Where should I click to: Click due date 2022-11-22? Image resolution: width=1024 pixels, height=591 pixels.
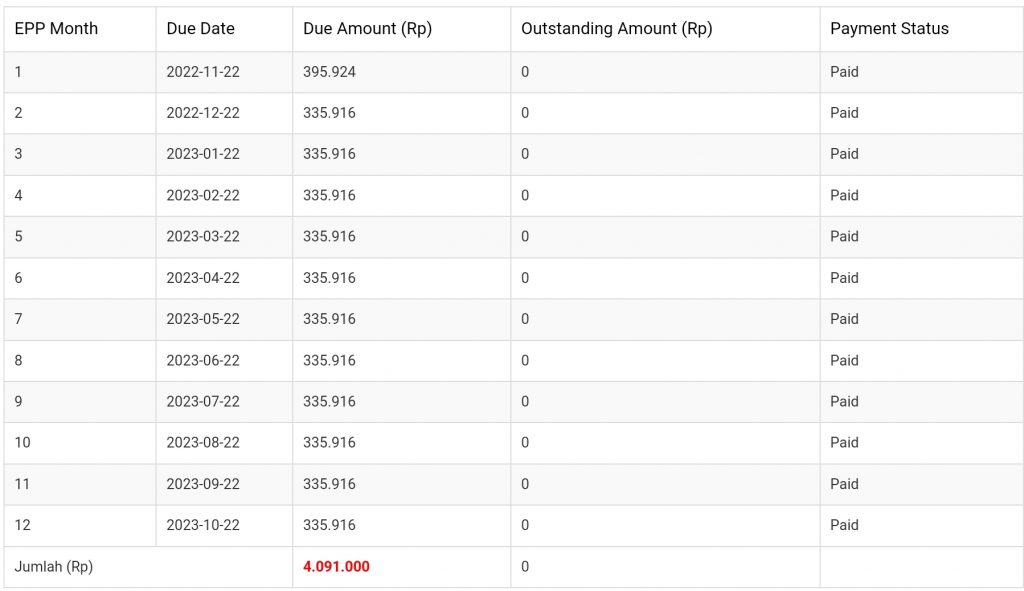203,72
